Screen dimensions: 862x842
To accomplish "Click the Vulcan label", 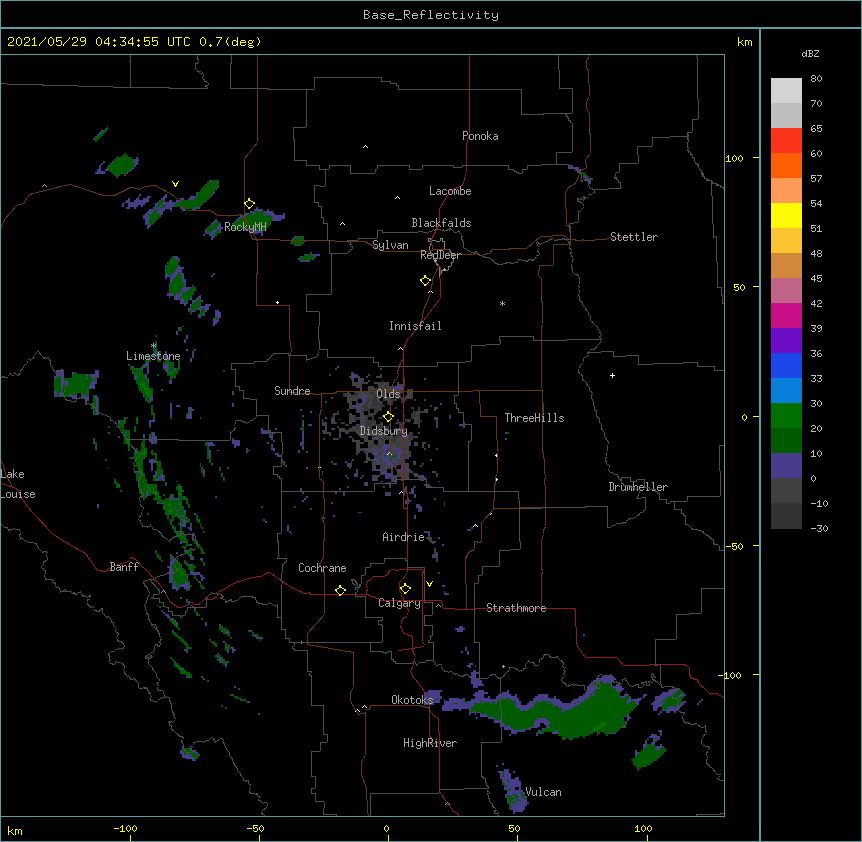I will tap(543, 792).
